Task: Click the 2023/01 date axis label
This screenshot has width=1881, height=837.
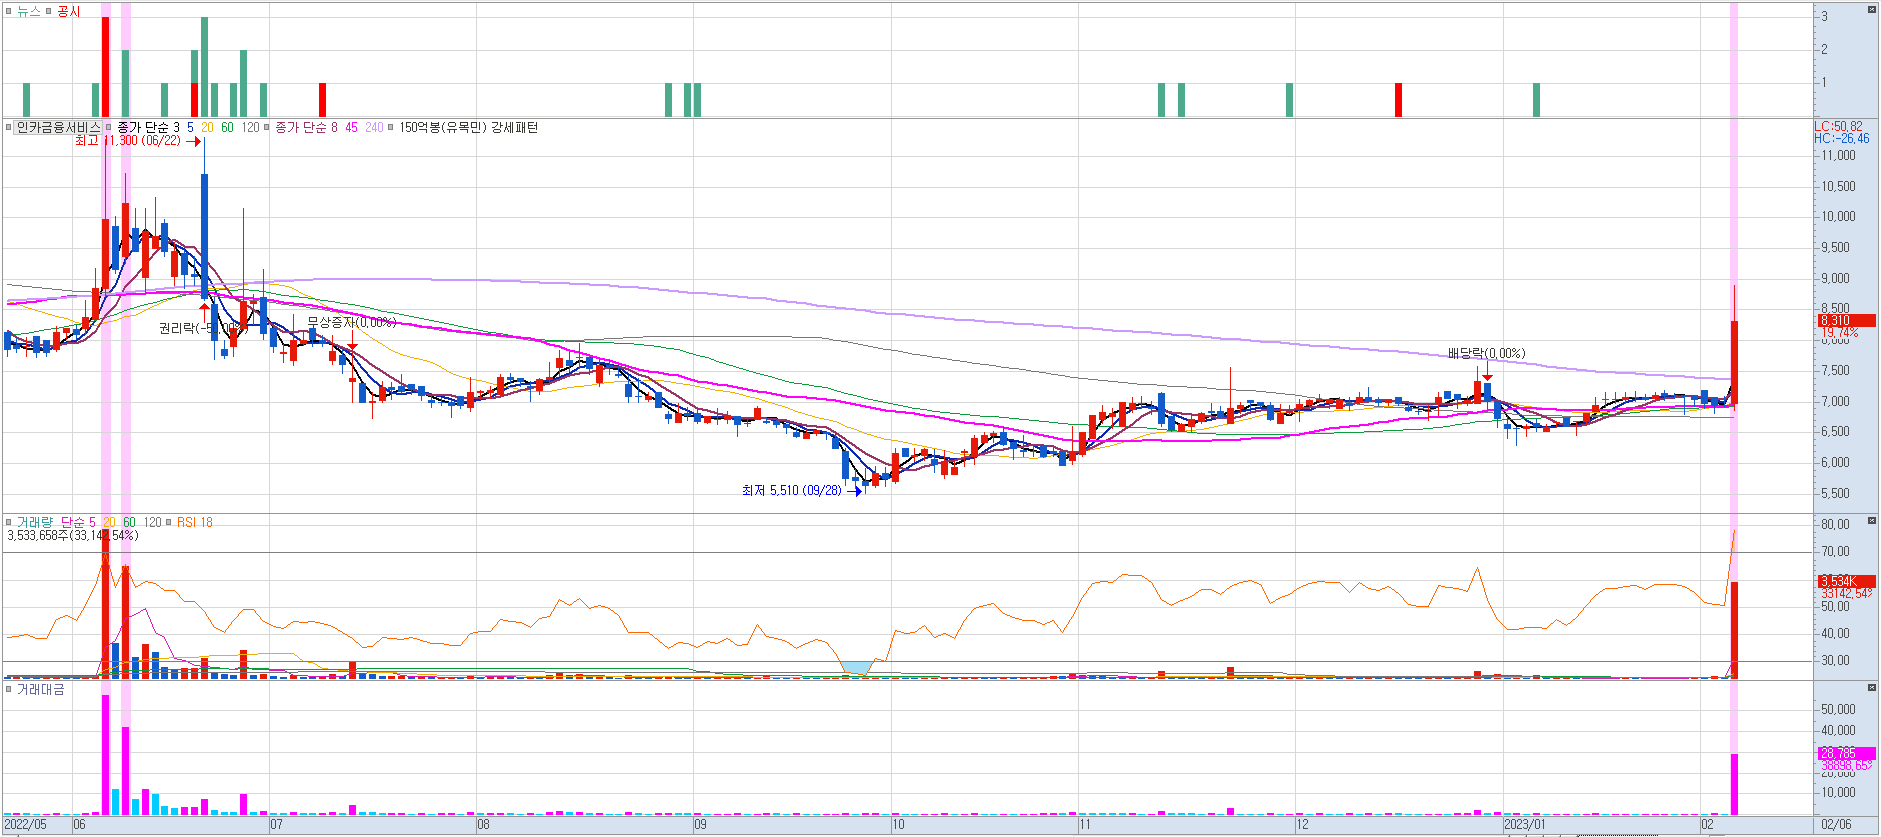Action: click(x=1526, y=825)
